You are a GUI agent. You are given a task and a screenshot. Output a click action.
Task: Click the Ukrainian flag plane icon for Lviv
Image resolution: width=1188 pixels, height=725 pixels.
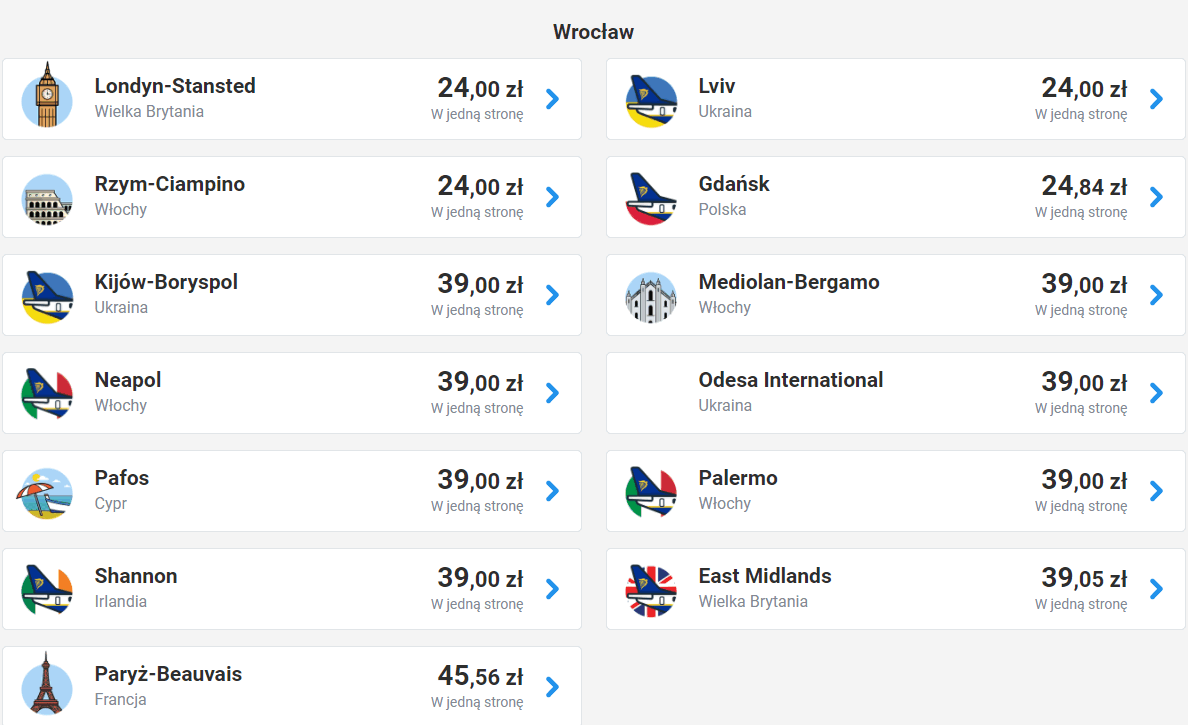(x=651, y=99)
